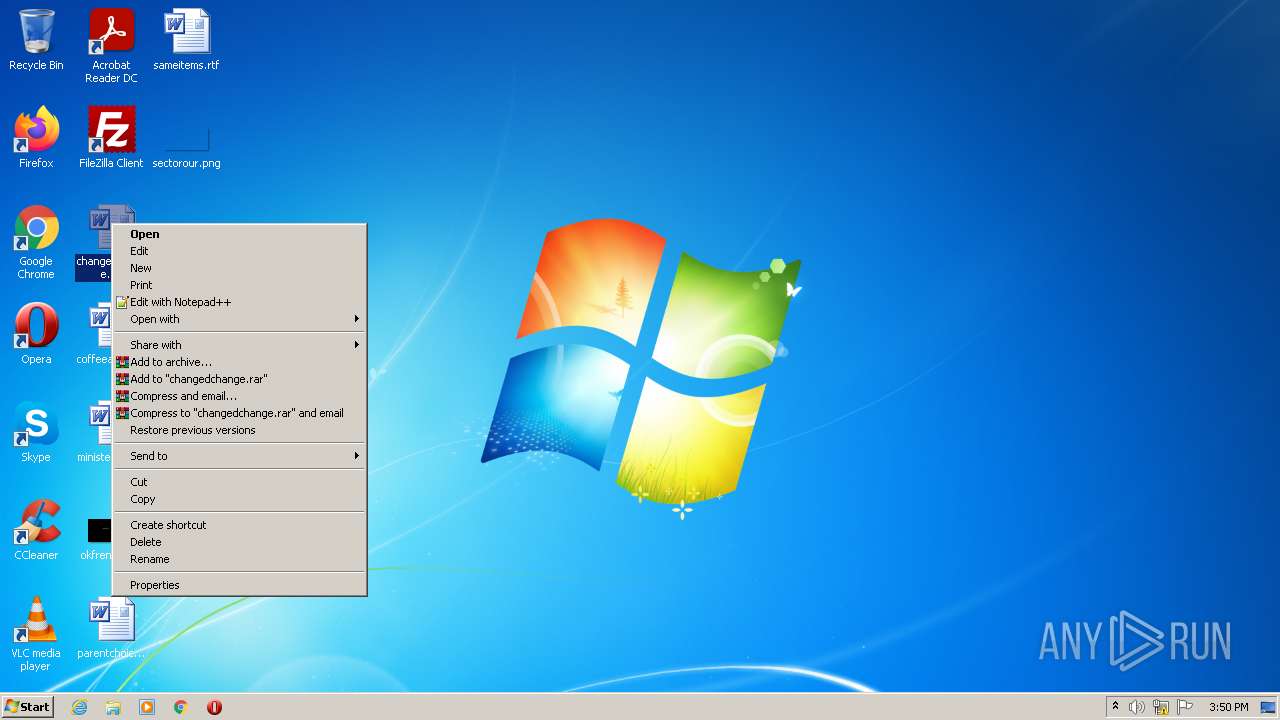Image resolution: width=1280 pixels, height=720 pixels.
Task: Open the network tray icon
Action: [1161, 707]
